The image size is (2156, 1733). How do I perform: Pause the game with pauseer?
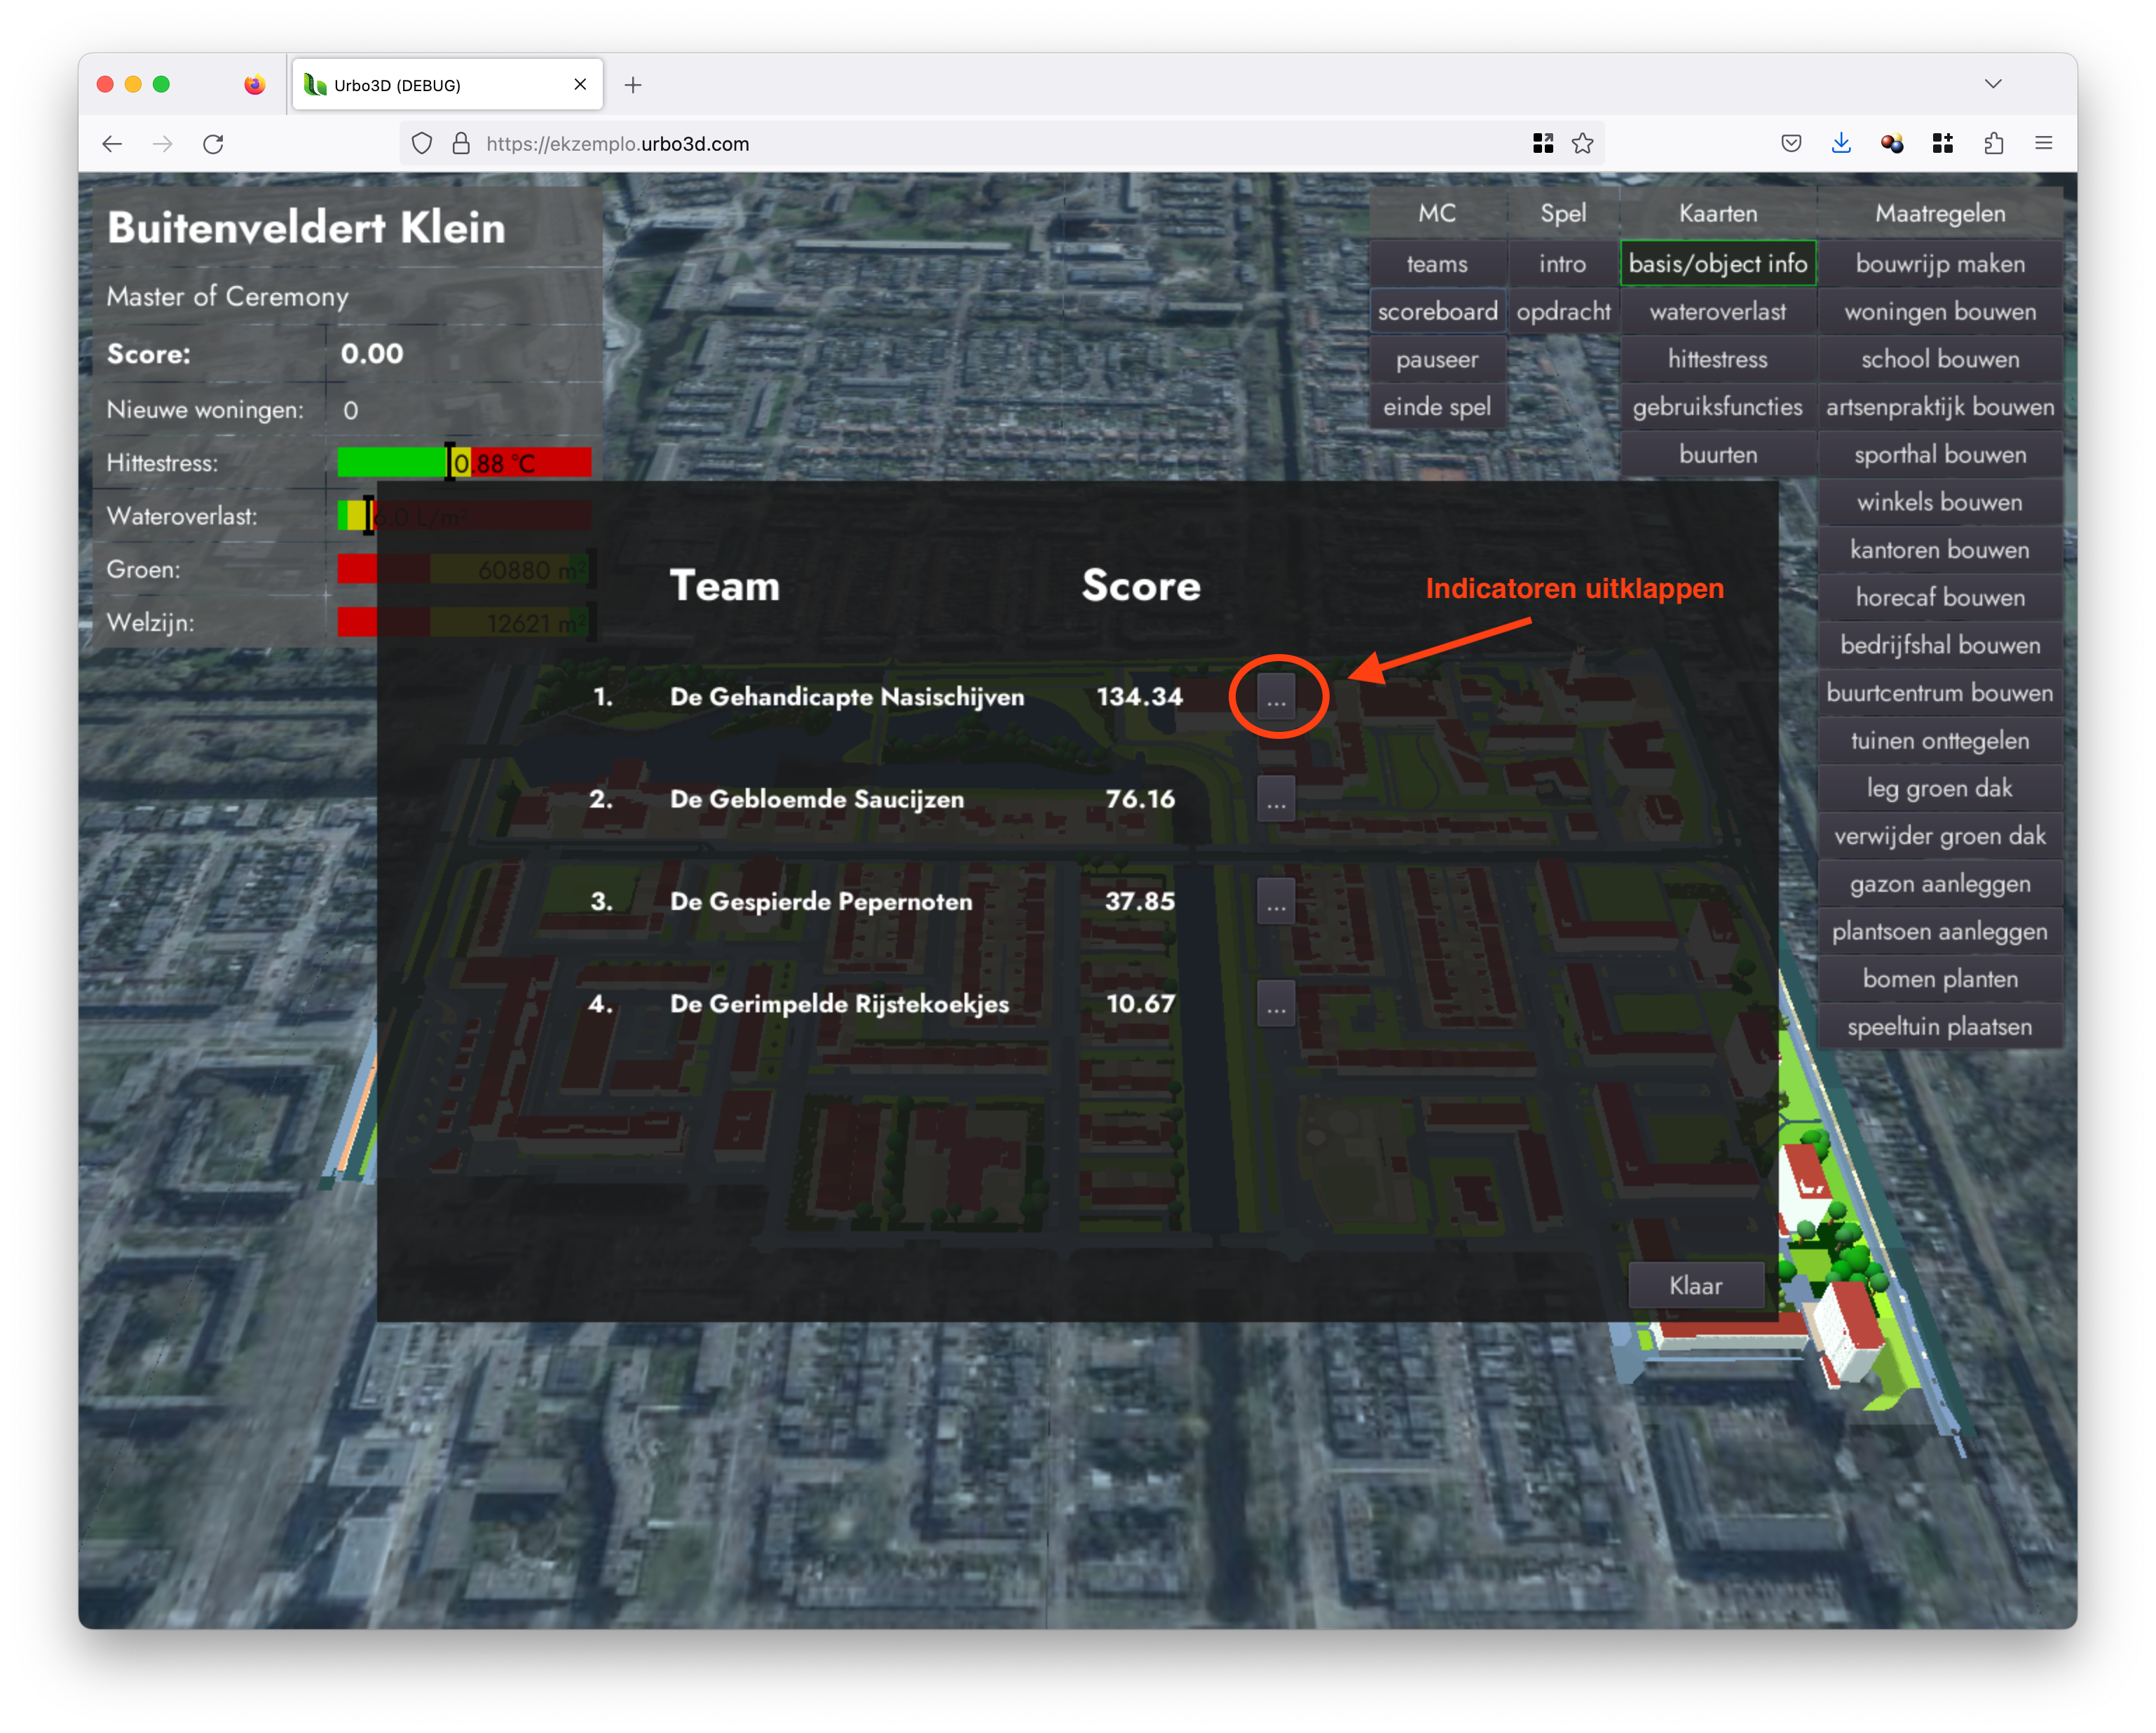tap(1437, 360)
